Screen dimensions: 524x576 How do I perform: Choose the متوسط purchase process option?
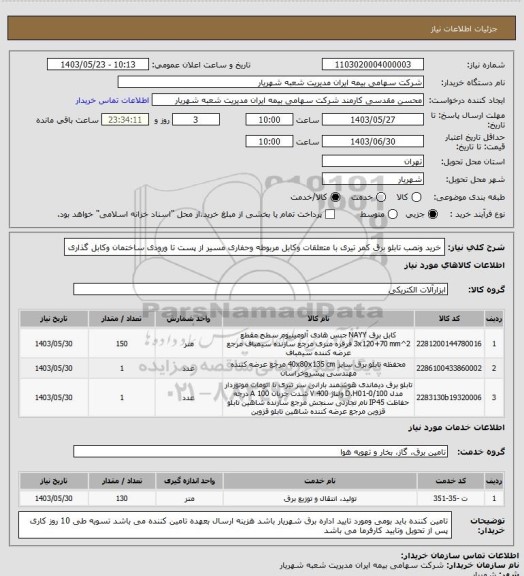click(393, 214)
